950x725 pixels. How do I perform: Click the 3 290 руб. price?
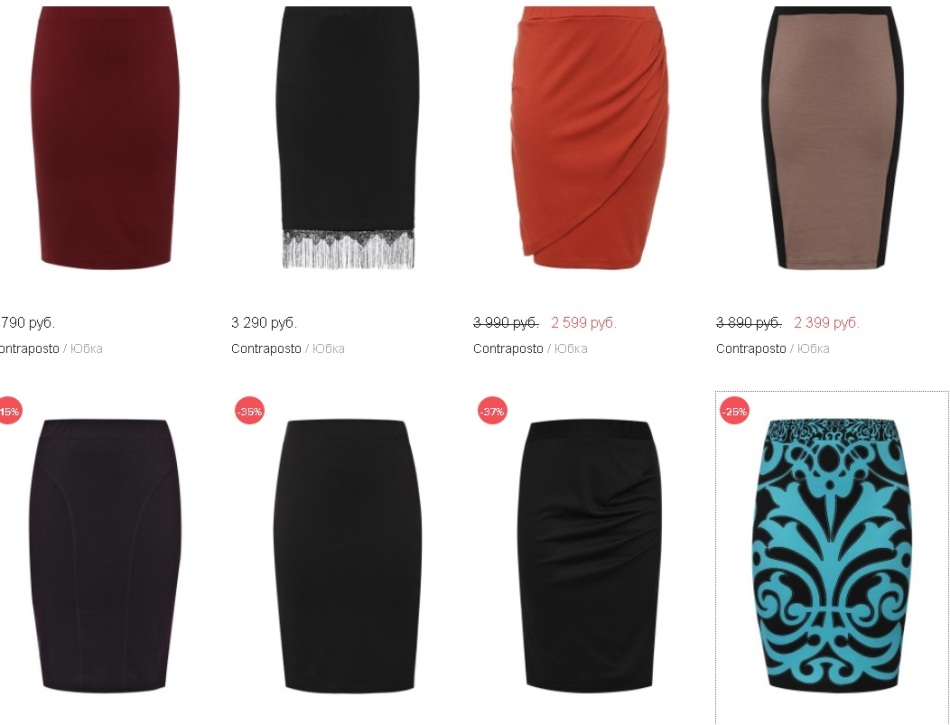pyautogui.click(x=264, y=323)
